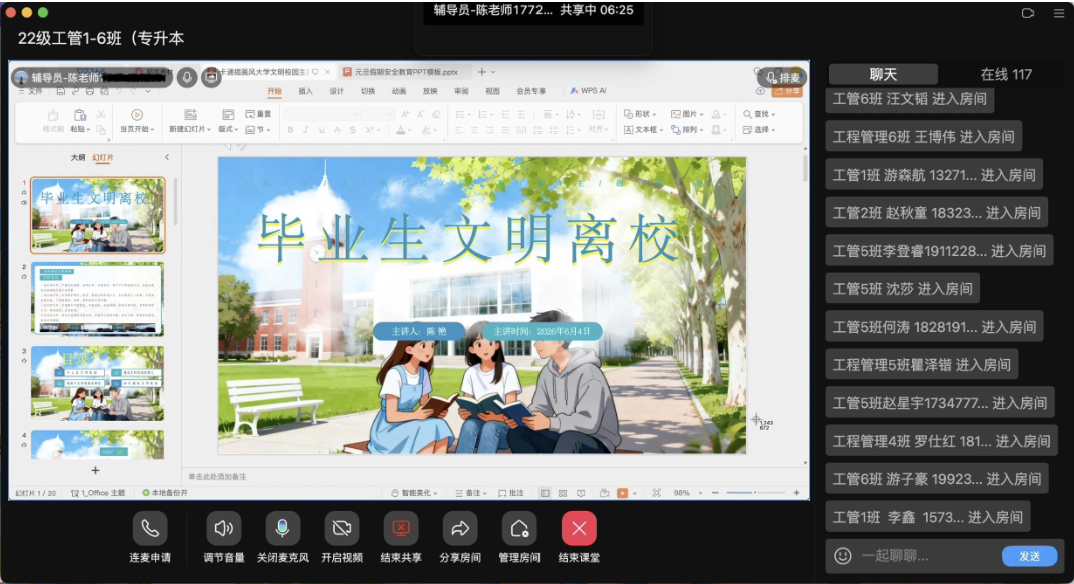This screenshot has width=1074, height=584.
Task: Click the blue 发送 send button
Action: tap(1029, 556)
